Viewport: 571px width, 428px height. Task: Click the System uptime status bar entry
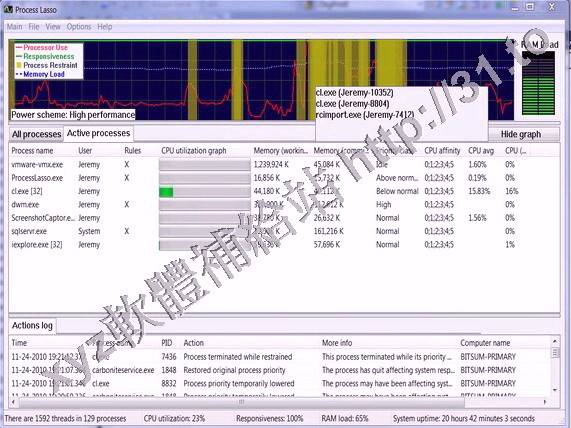click(464, 419)
